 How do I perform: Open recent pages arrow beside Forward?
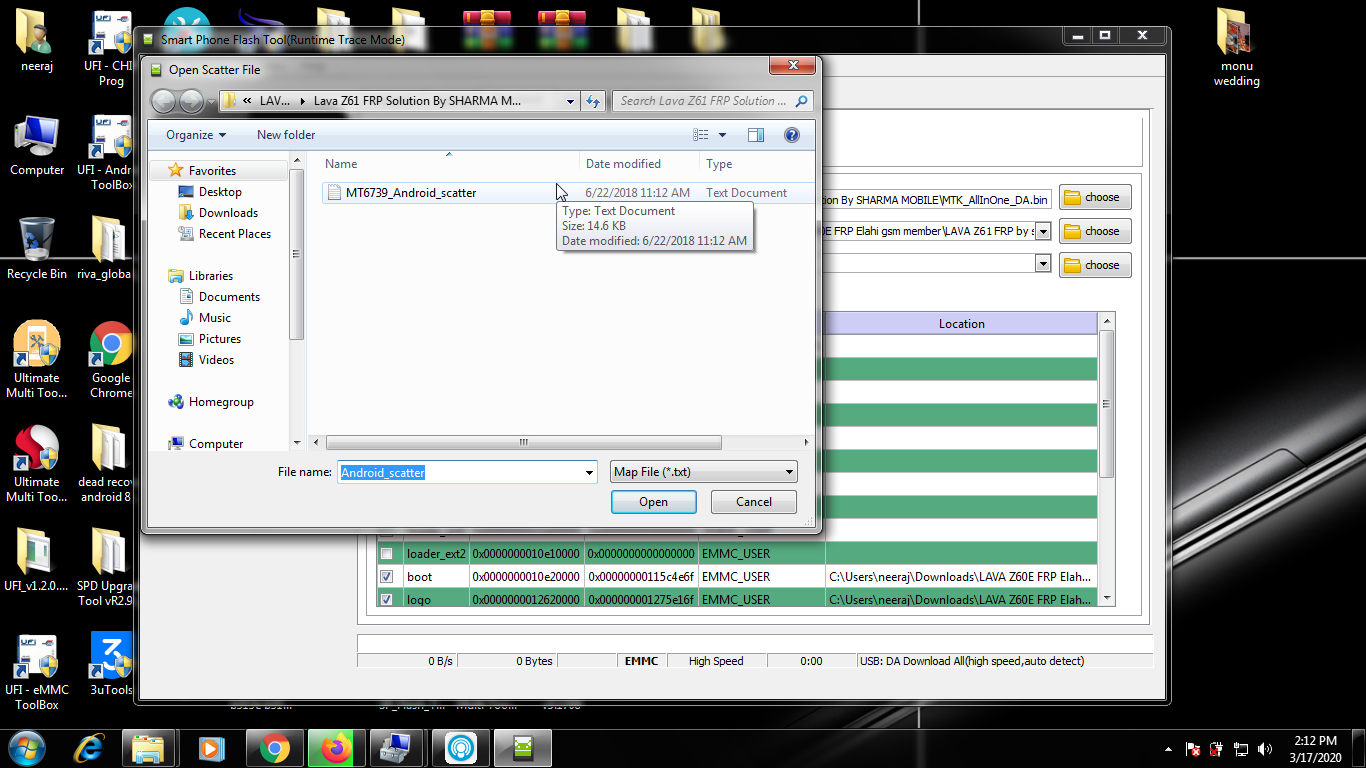coord(210,101)
